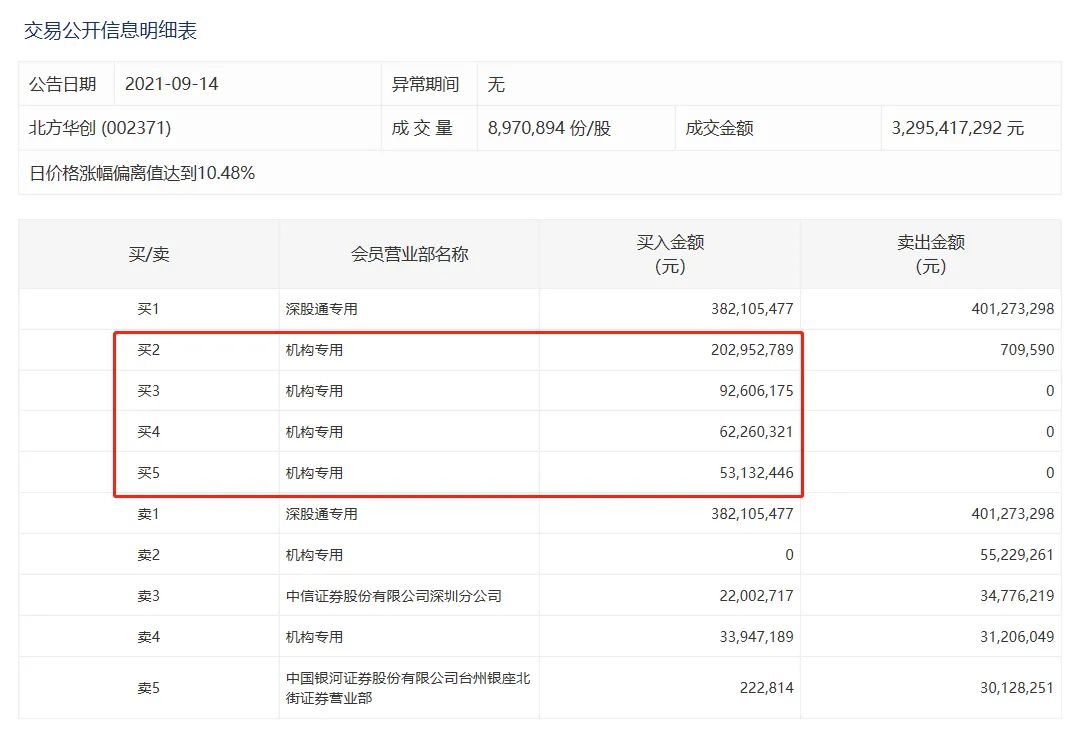Click the 日价格涨幅偏离值达到10.48% note
The width and height of the screenshot is (1073, 731).
(x=142, y=173)
